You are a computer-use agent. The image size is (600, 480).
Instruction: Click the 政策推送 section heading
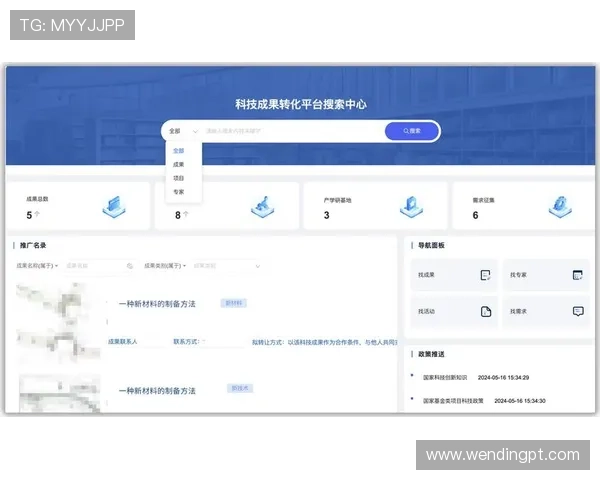(x=431, y=354)
